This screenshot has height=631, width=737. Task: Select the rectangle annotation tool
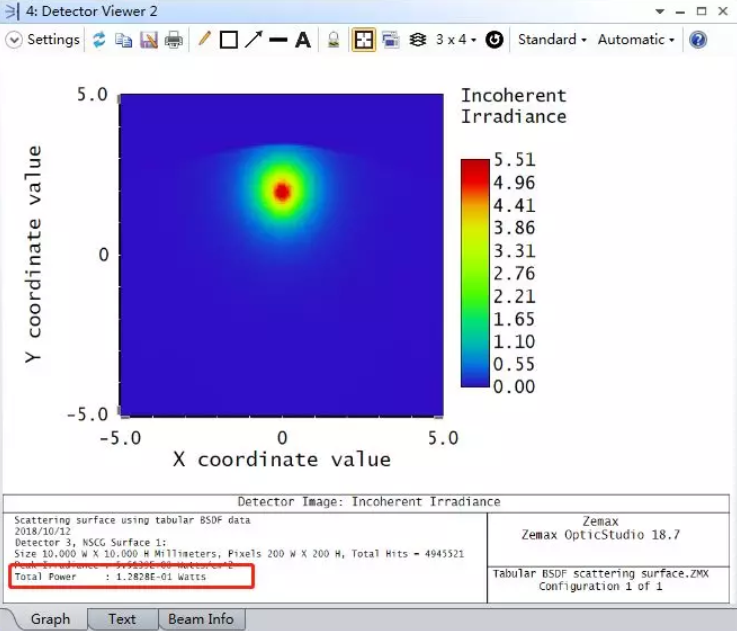(228, 40)
